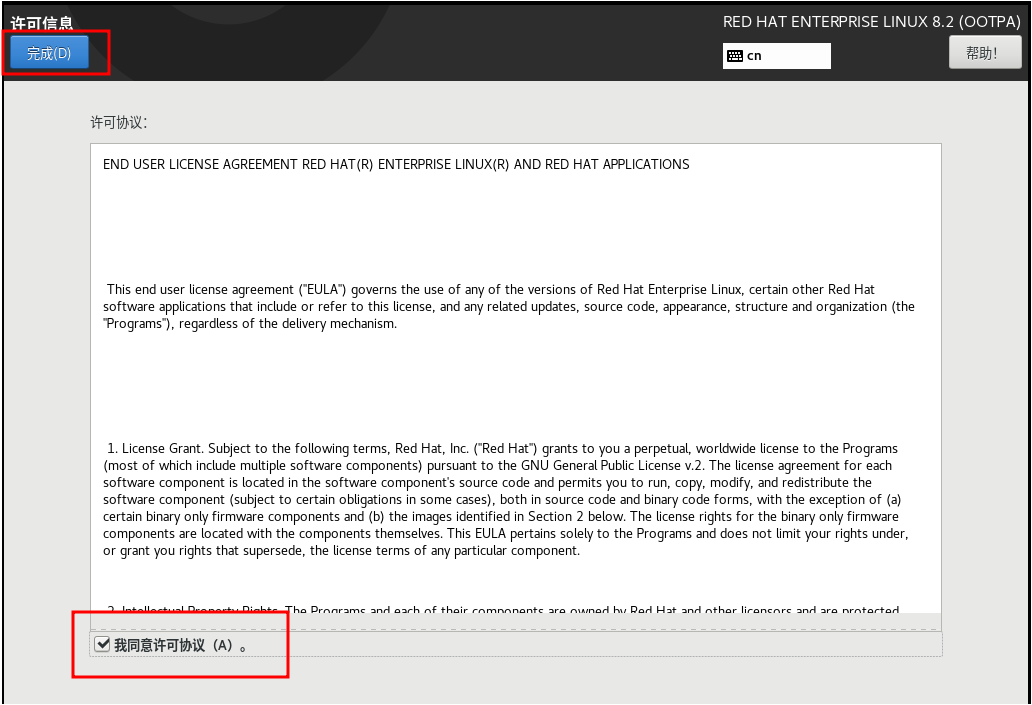Click the "2. Intellectual Property Rights" line
The height and width of the screenshot is (705, 1032).
(x=502, y=609)
